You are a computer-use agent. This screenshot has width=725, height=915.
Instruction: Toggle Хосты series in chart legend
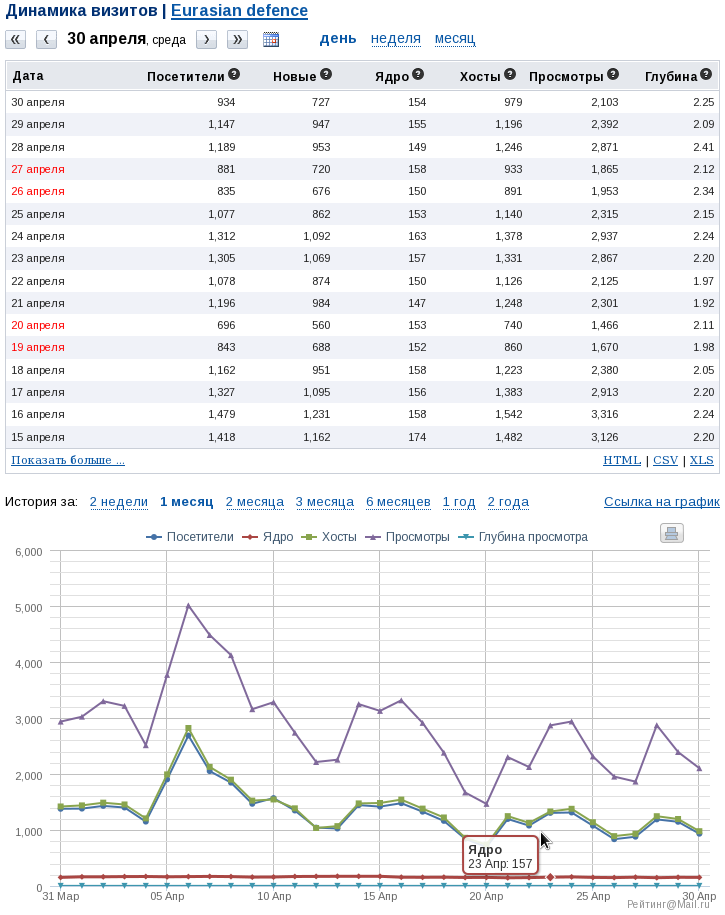[329, 537]
